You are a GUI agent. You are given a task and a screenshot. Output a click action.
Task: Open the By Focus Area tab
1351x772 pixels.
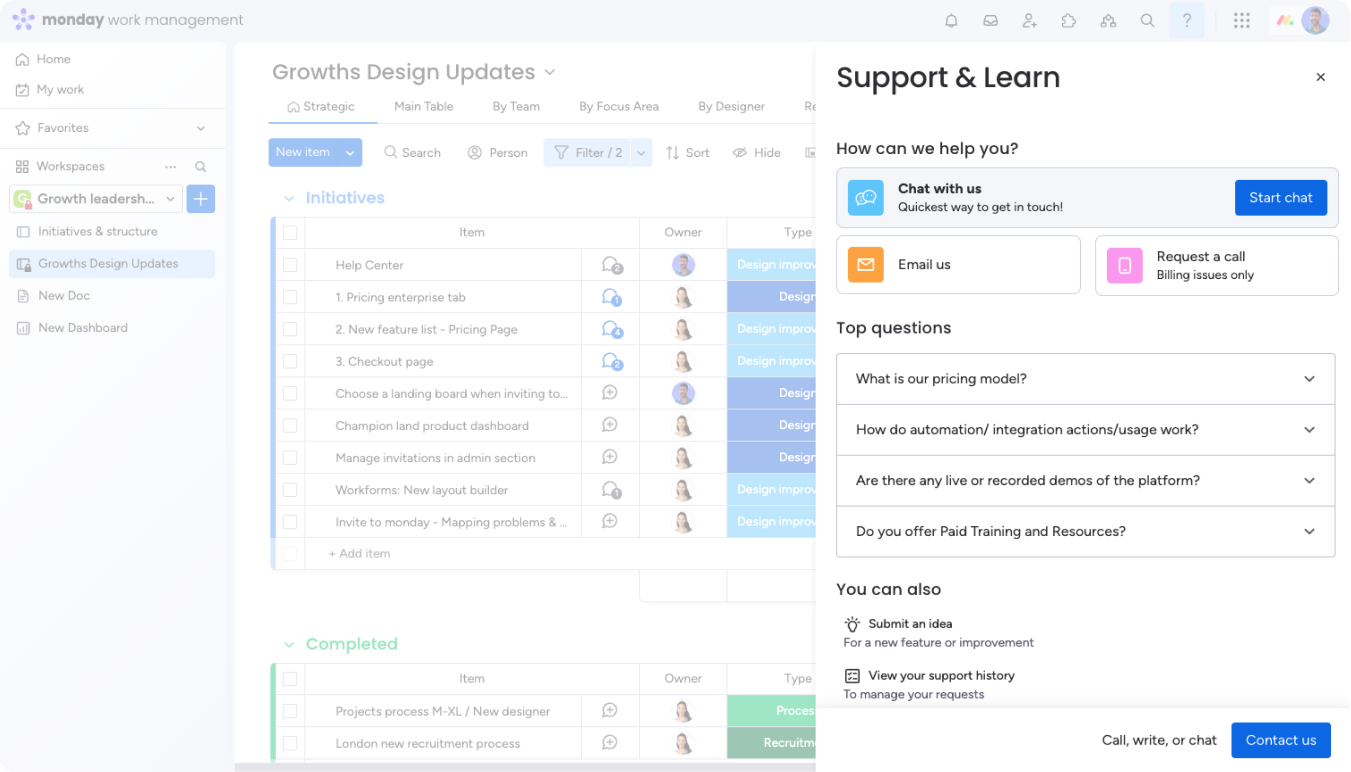[x=619, y=107]
